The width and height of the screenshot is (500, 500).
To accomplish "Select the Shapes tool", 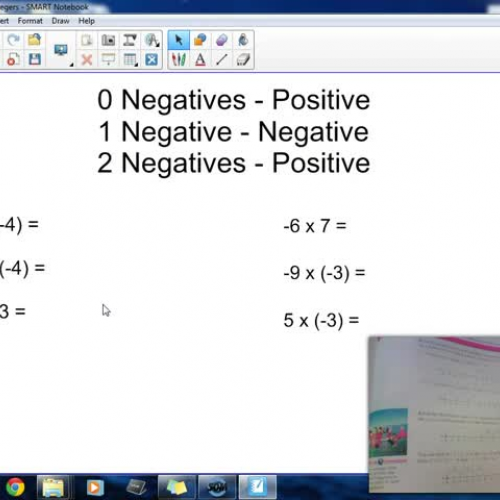I will pos(200,40).
